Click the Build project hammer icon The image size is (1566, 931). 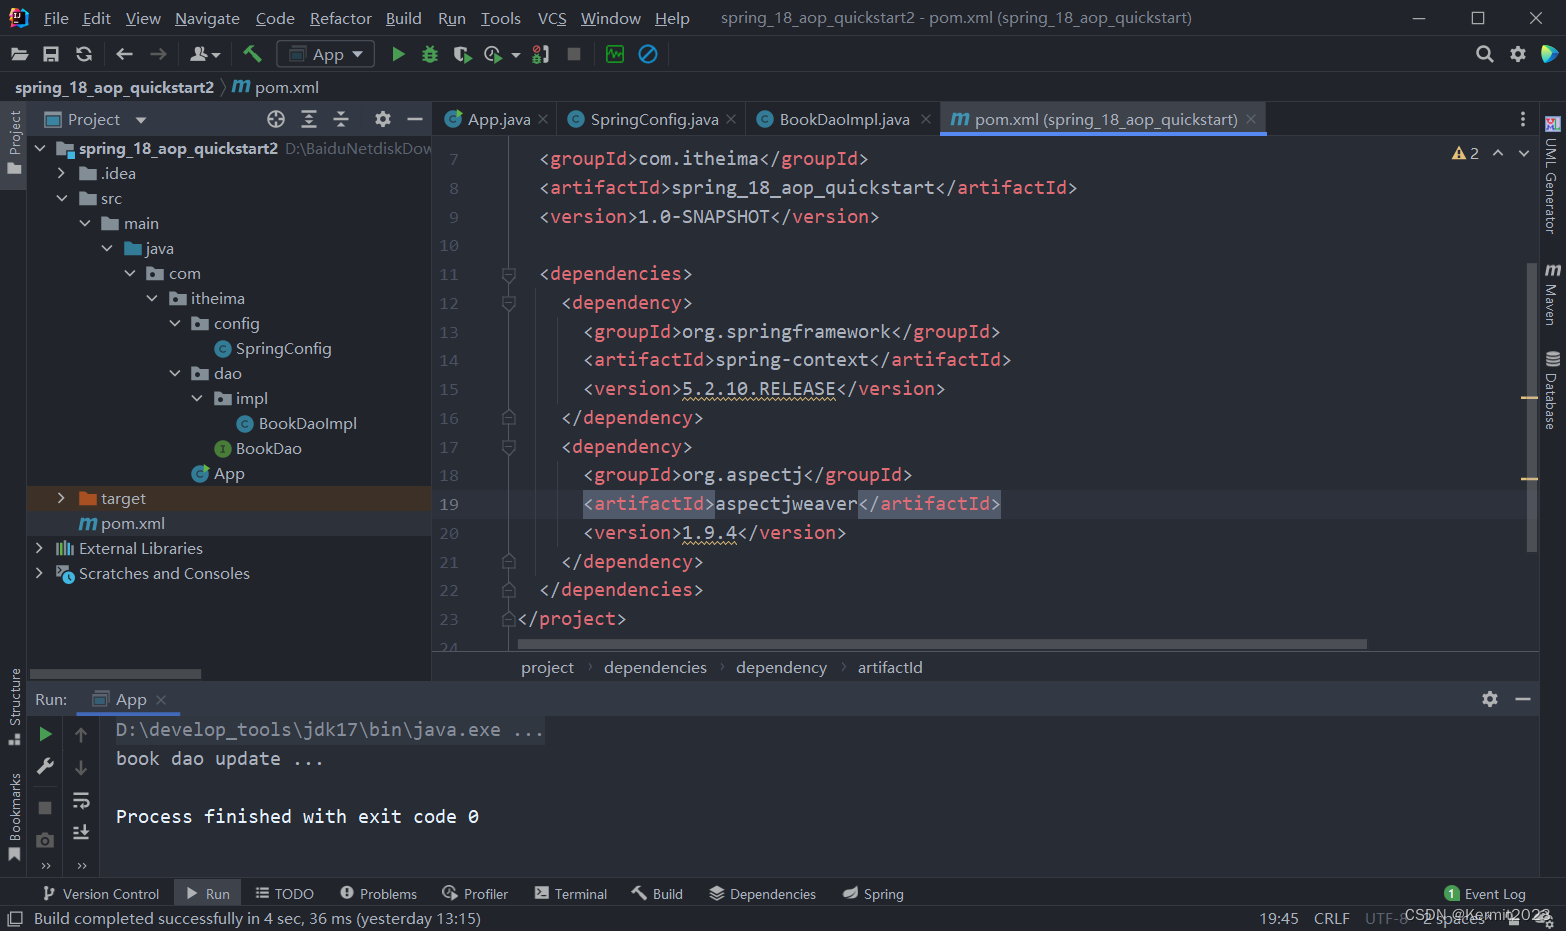pyautogui.click(x=252, y=54)
